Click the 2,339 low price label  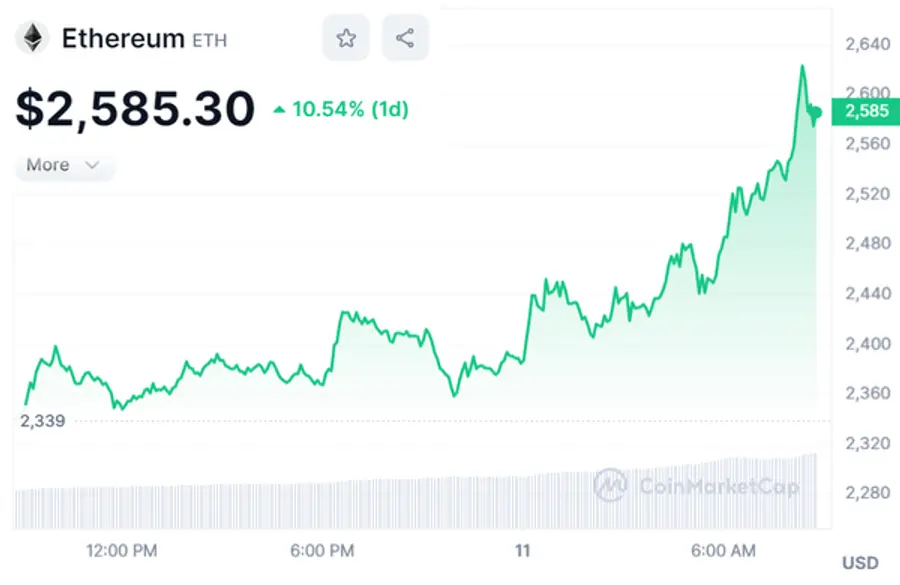(x=43, y=421)
